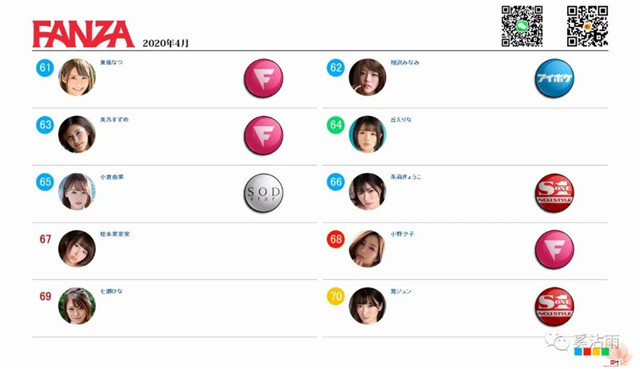The height and width of the screenshot is (369, 640).
Task: Click the red rank 68 number badge
Action: [x=336, y=239]
